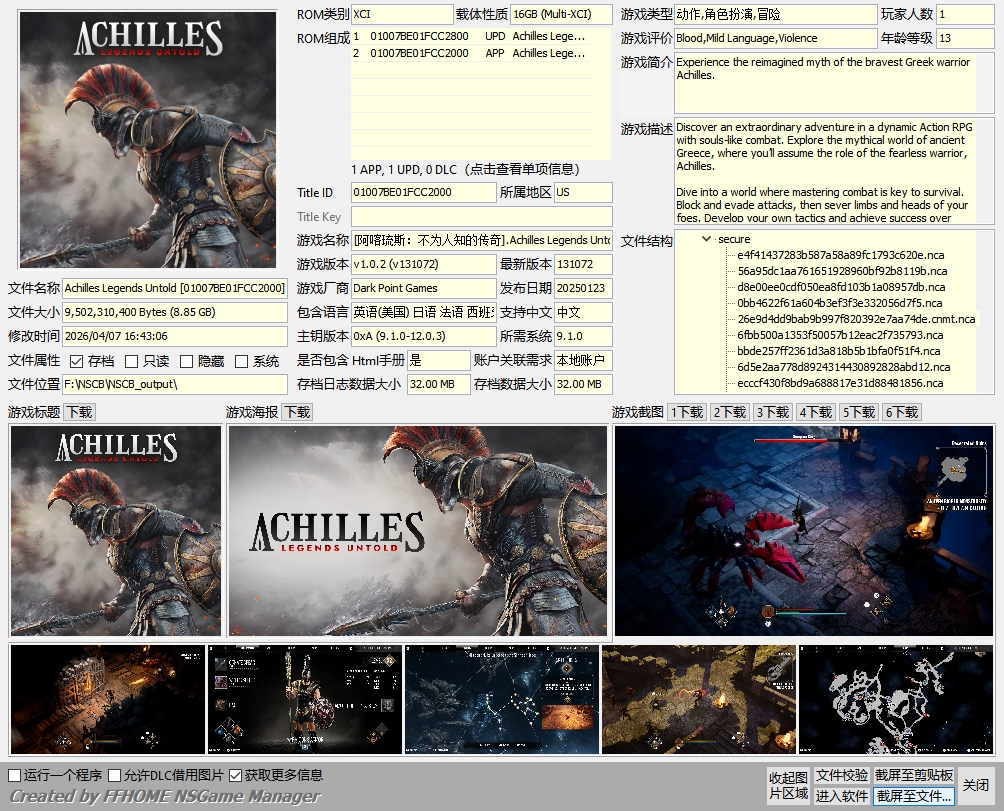Click the 文件校验 button
The width and height of the screenshot is (1004, 811).
(x=841, y=775)
